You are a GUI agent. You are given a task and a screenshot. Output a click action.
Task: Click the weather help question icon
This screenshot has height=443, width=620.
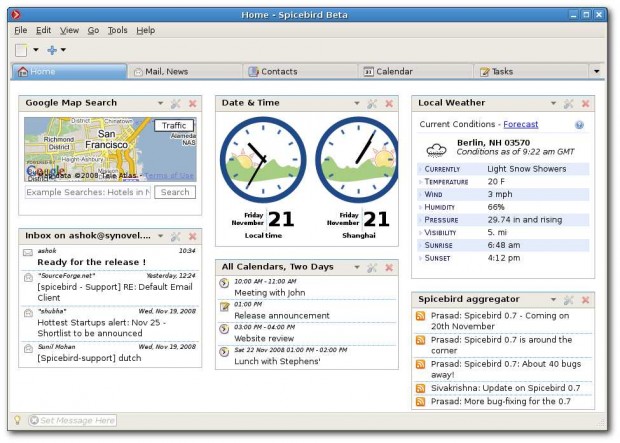(x=579, y=125)
